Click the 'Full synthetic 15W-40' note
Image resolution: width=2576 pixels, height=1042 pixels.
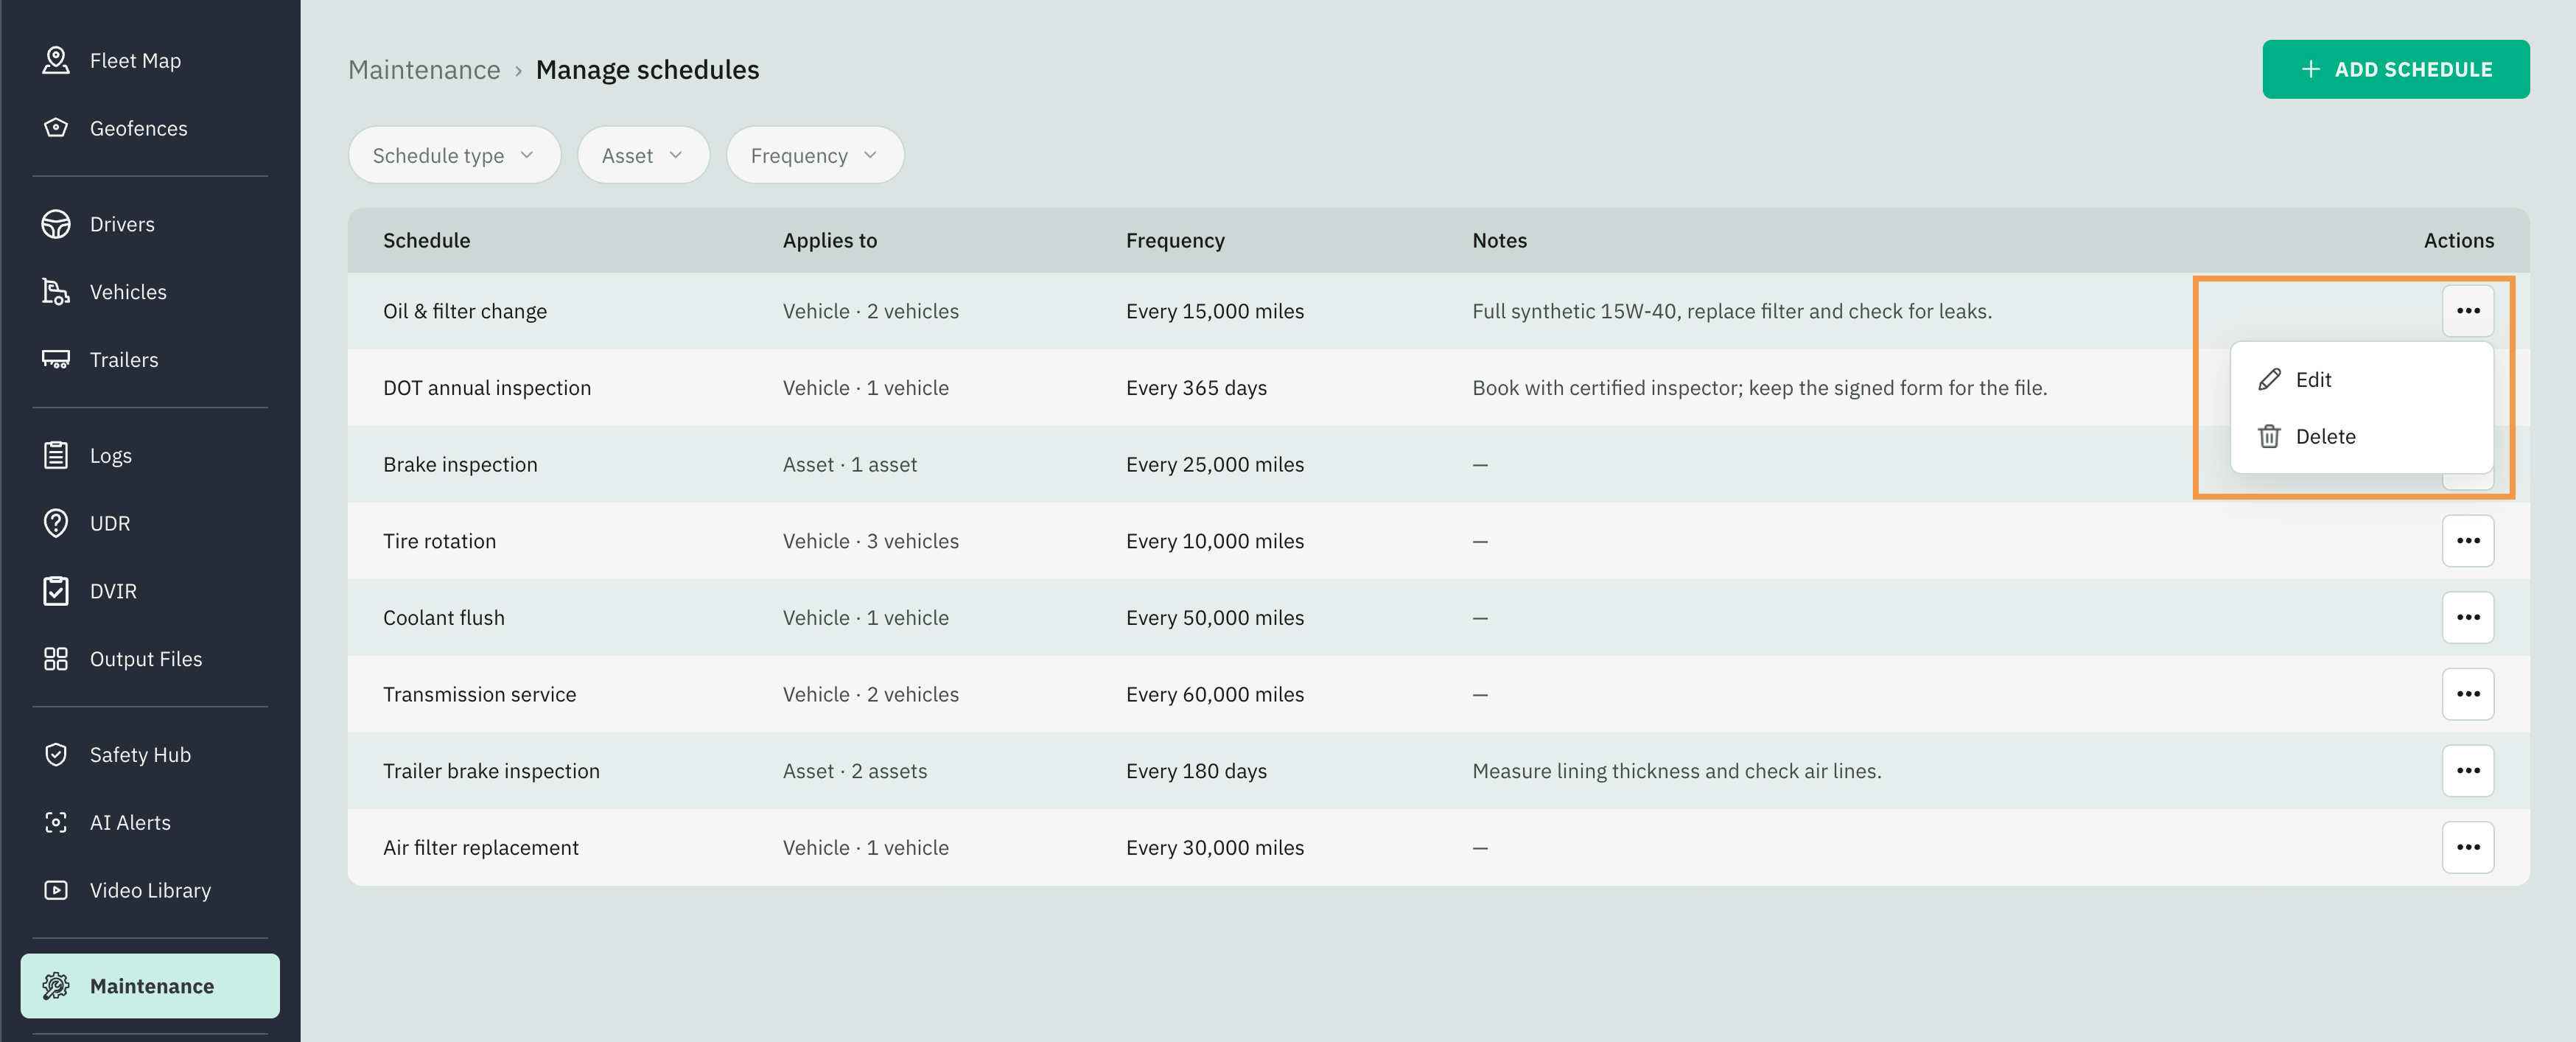click(x=1732, y=311)
